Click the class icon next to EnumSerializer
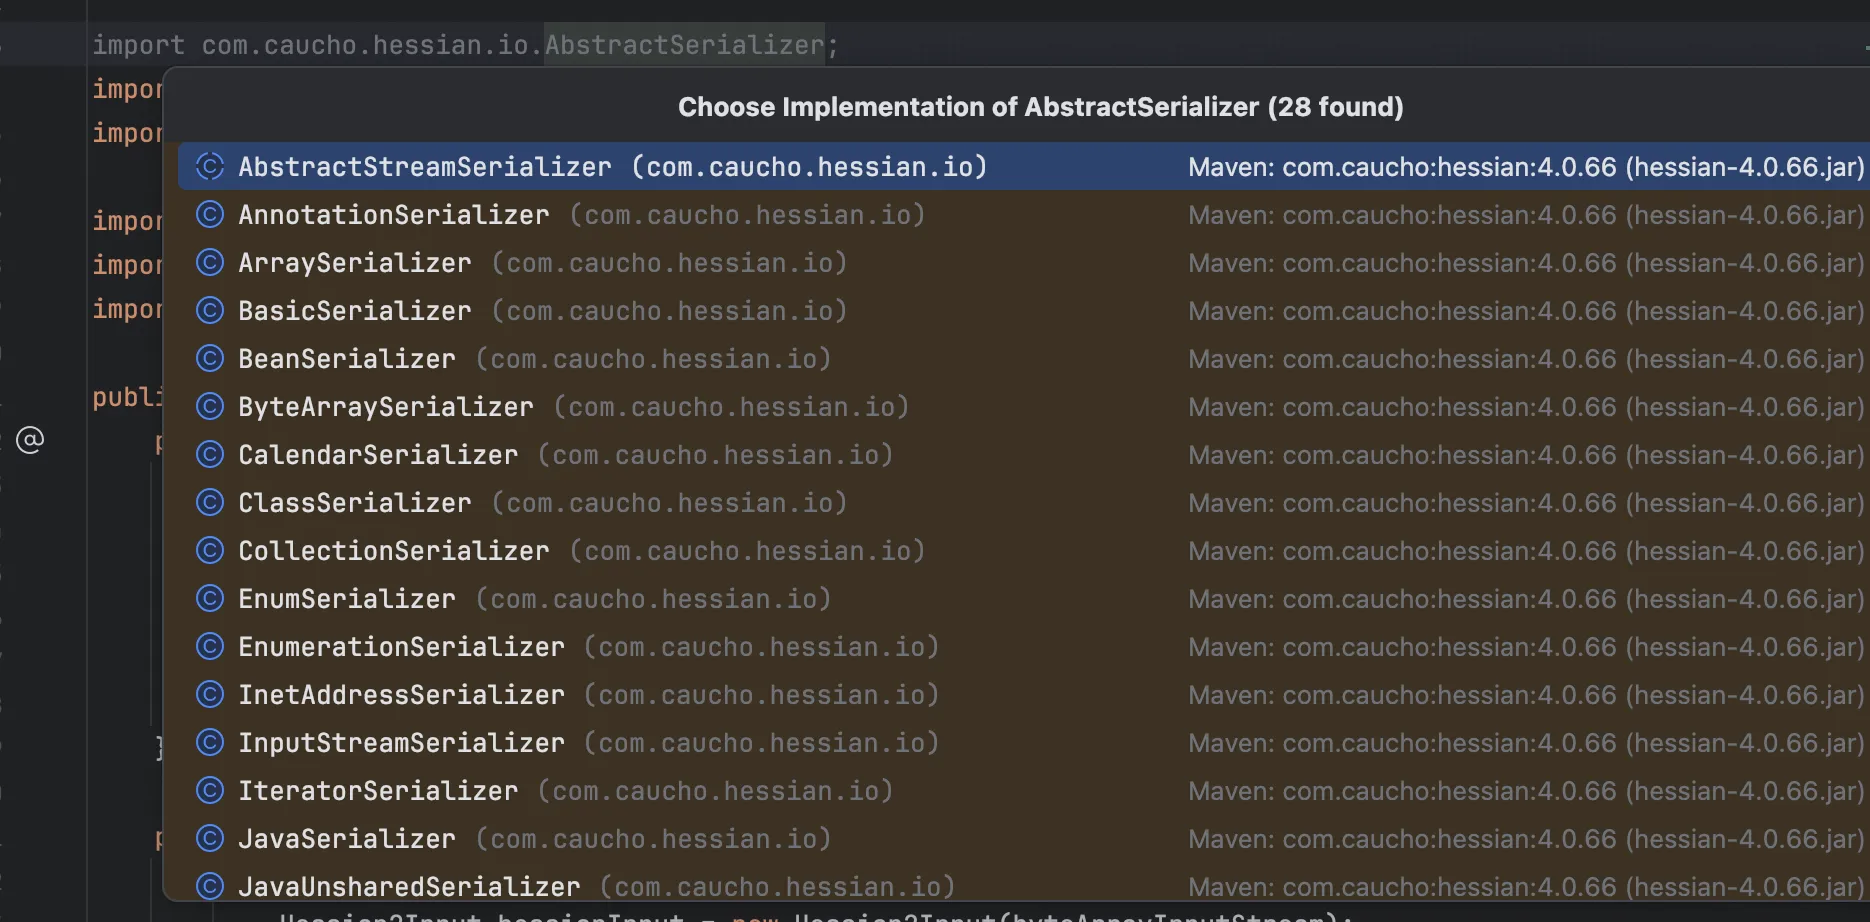 pyautogui.click(x=209, y=599)
